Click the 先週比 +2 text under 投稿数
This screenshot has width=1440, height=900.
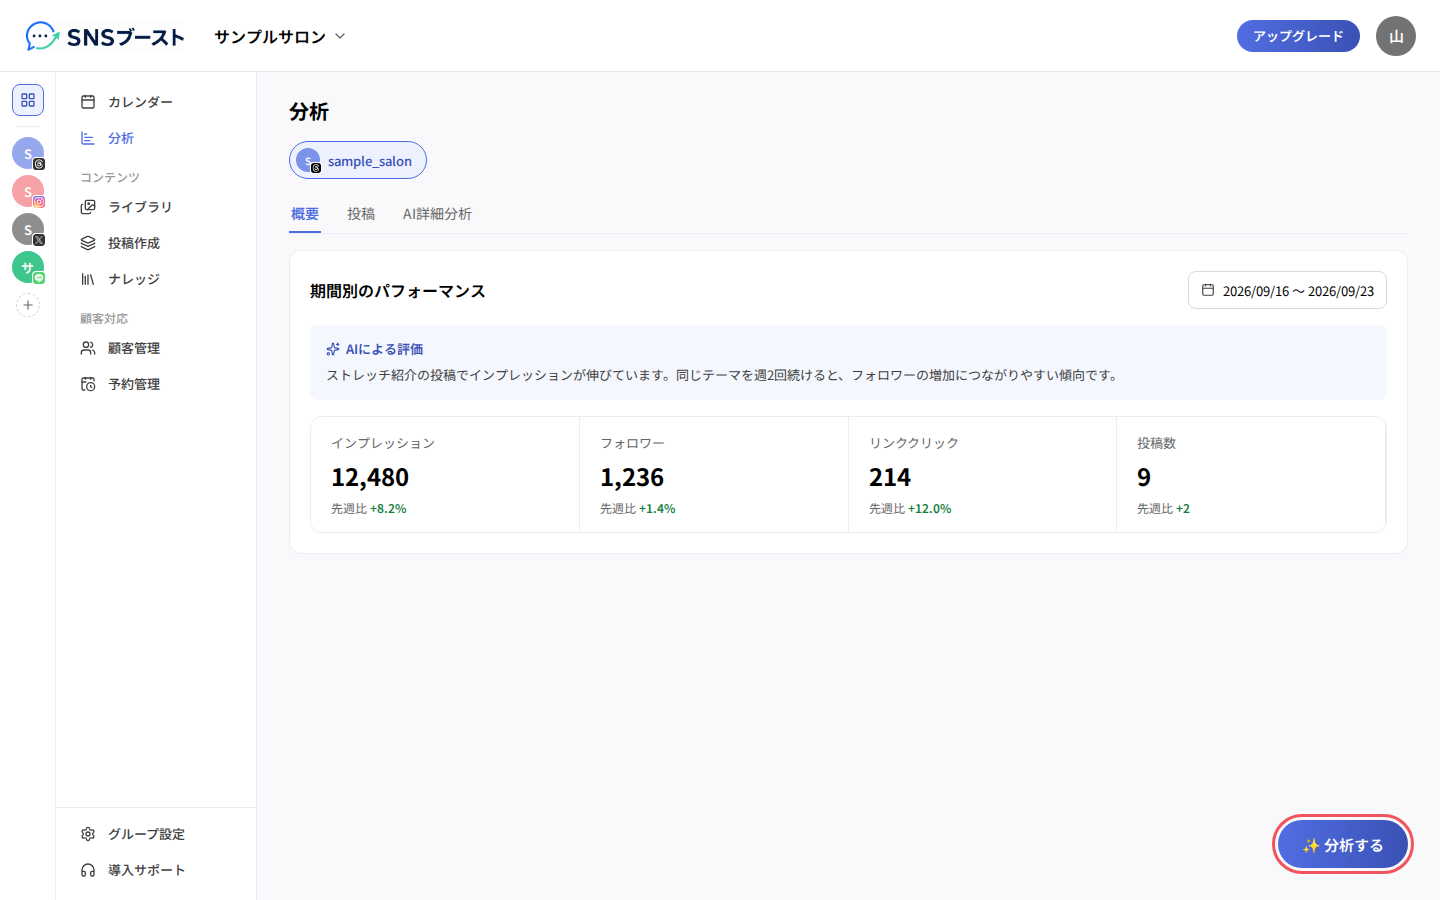coord(1163,509)
